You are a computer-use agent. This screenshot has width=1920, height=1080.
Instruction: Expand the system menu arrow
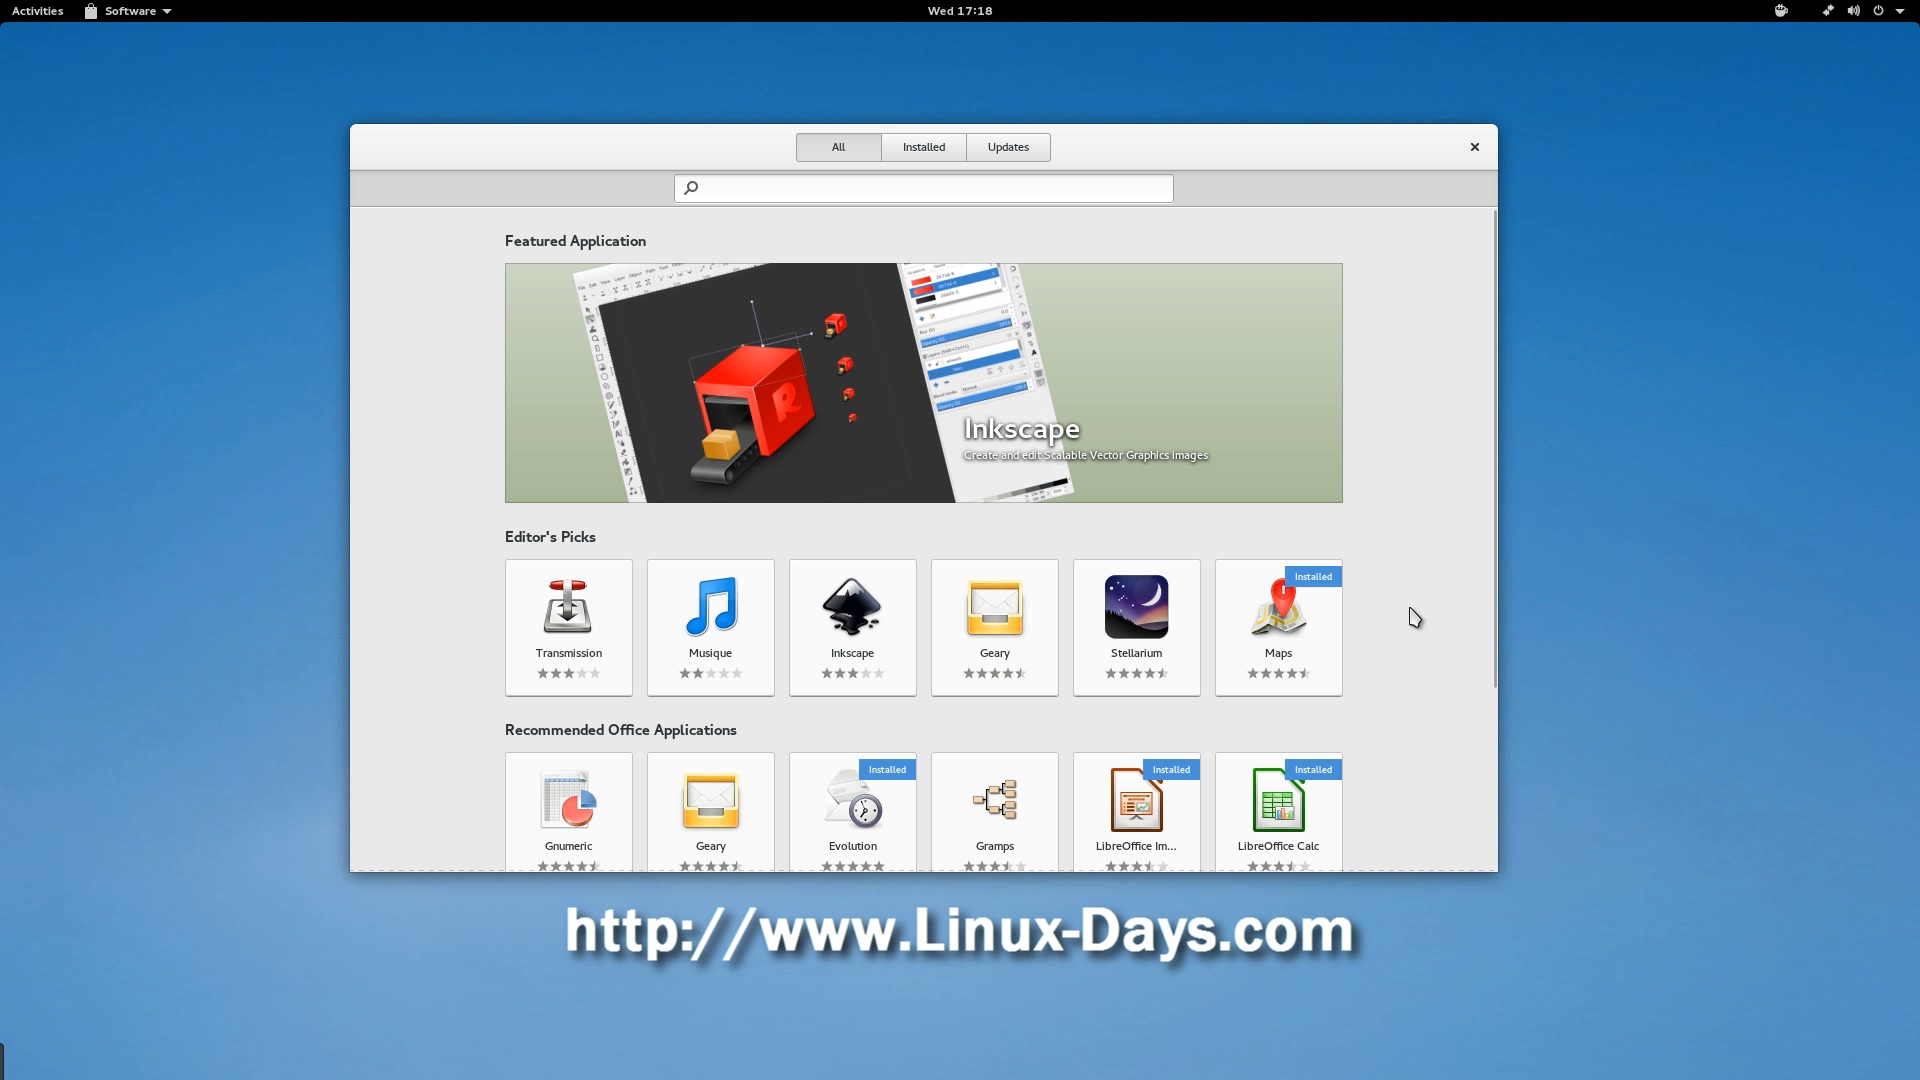pyautogui.click(x=1900, y=11)
